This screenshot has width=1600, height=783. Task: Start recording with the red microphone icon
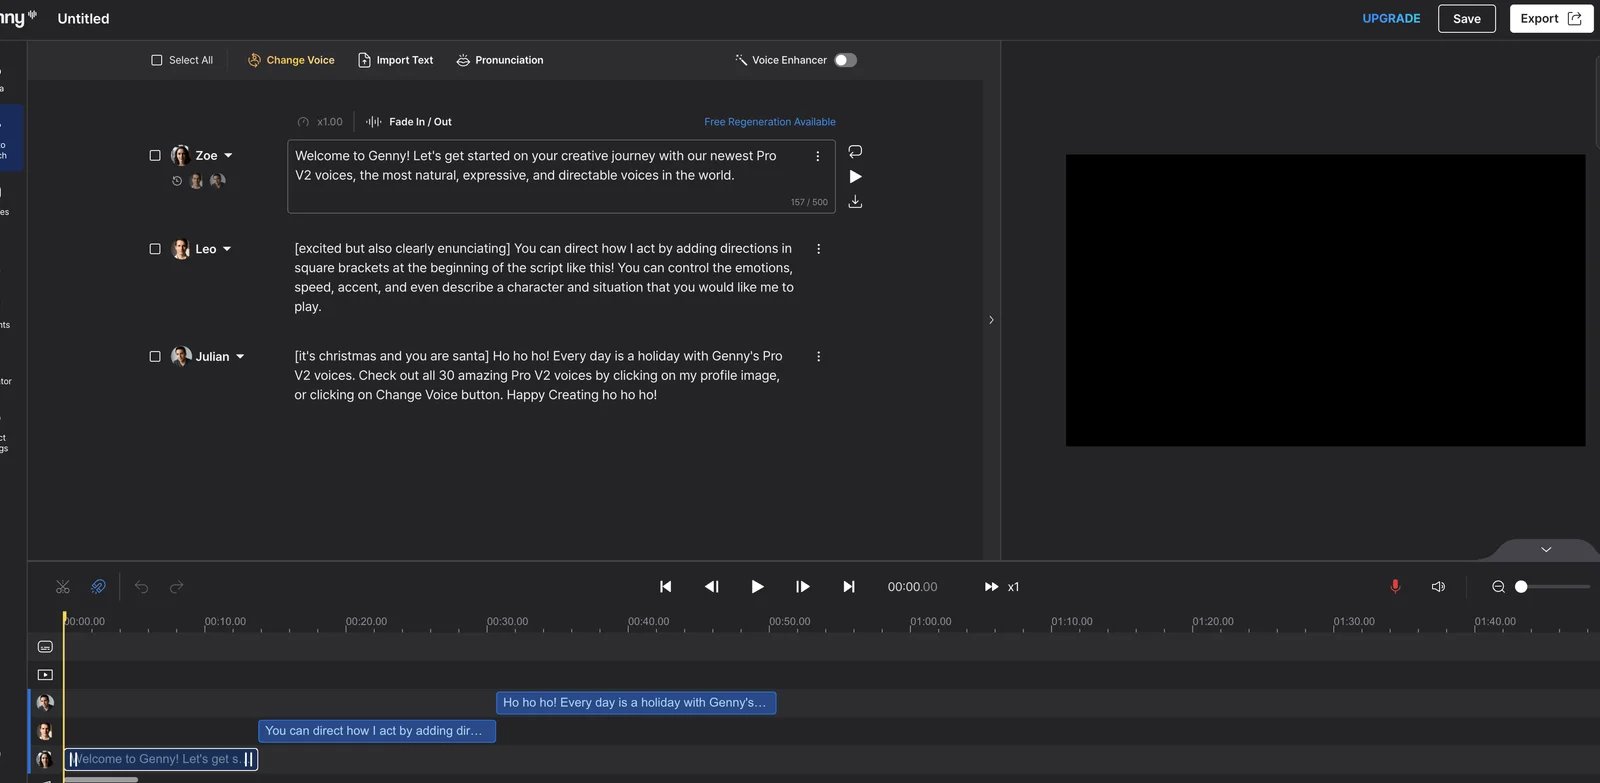pyautogui.click(x=1395, y=587)
